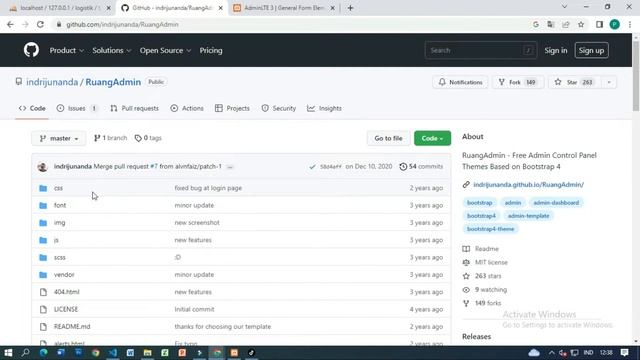Viewport: 640px width, 360px height.
Task: Select the admin-template topic tag
Action: [529, 216]
